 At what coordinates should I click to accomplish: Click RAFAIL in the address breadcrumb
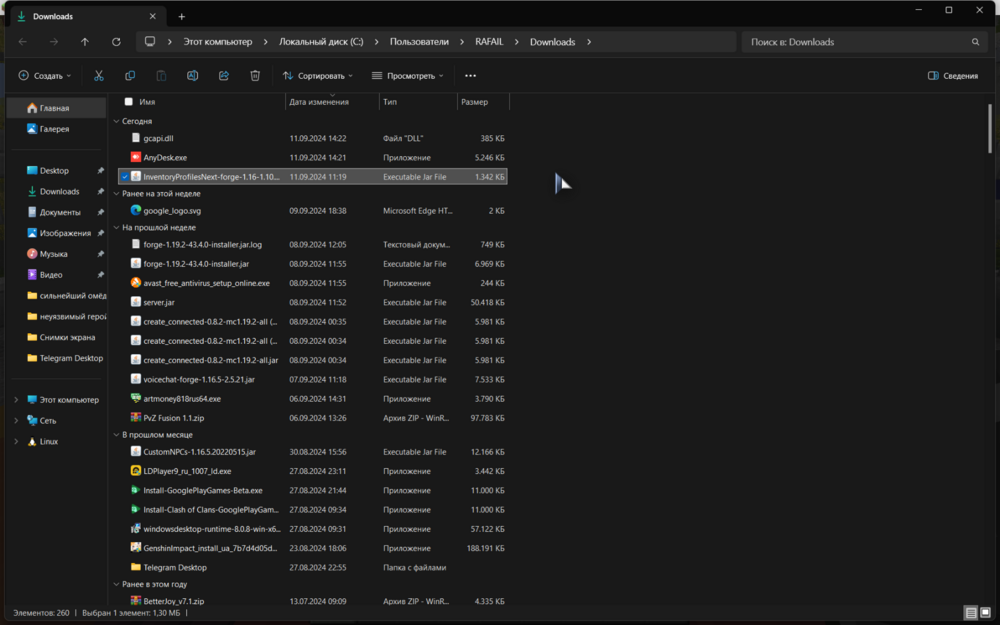tap(489, 41)
